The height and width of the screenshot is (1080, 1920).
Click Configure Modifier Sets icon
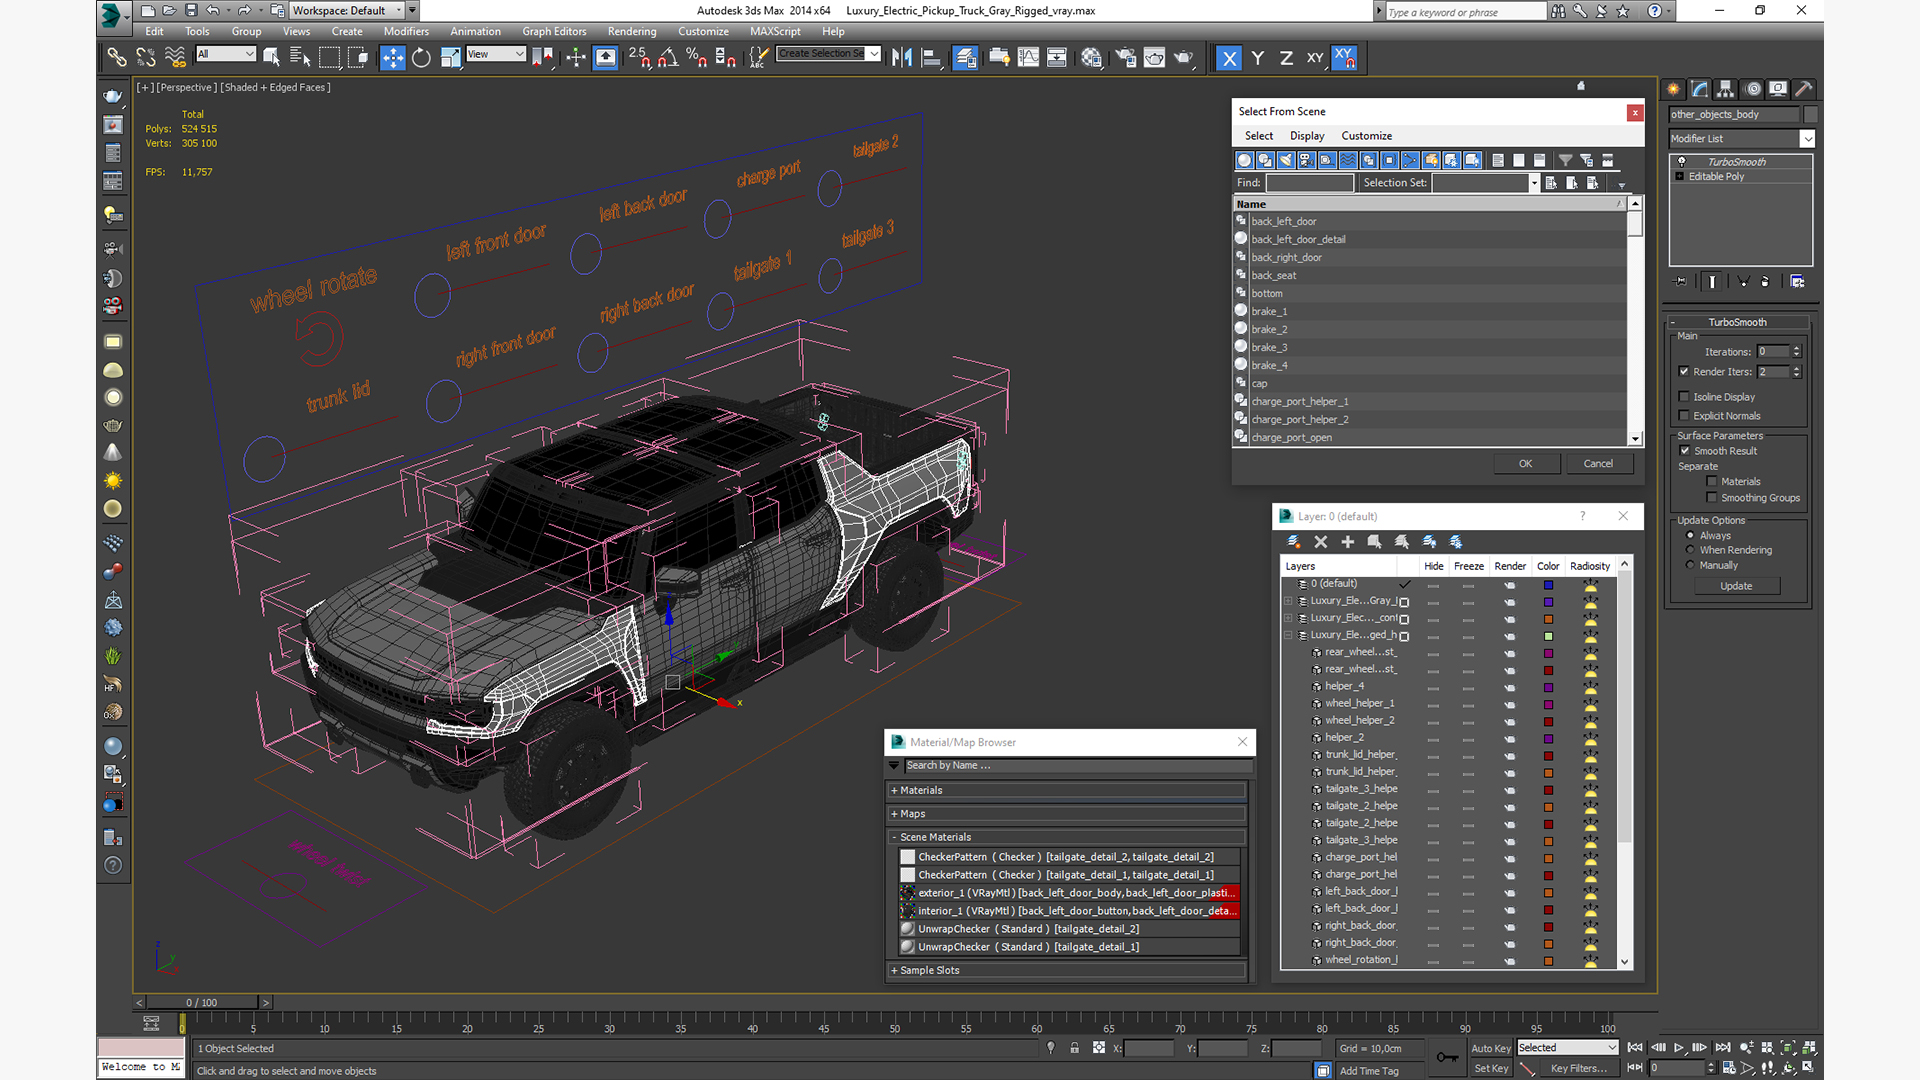(x=1798, y=282)
